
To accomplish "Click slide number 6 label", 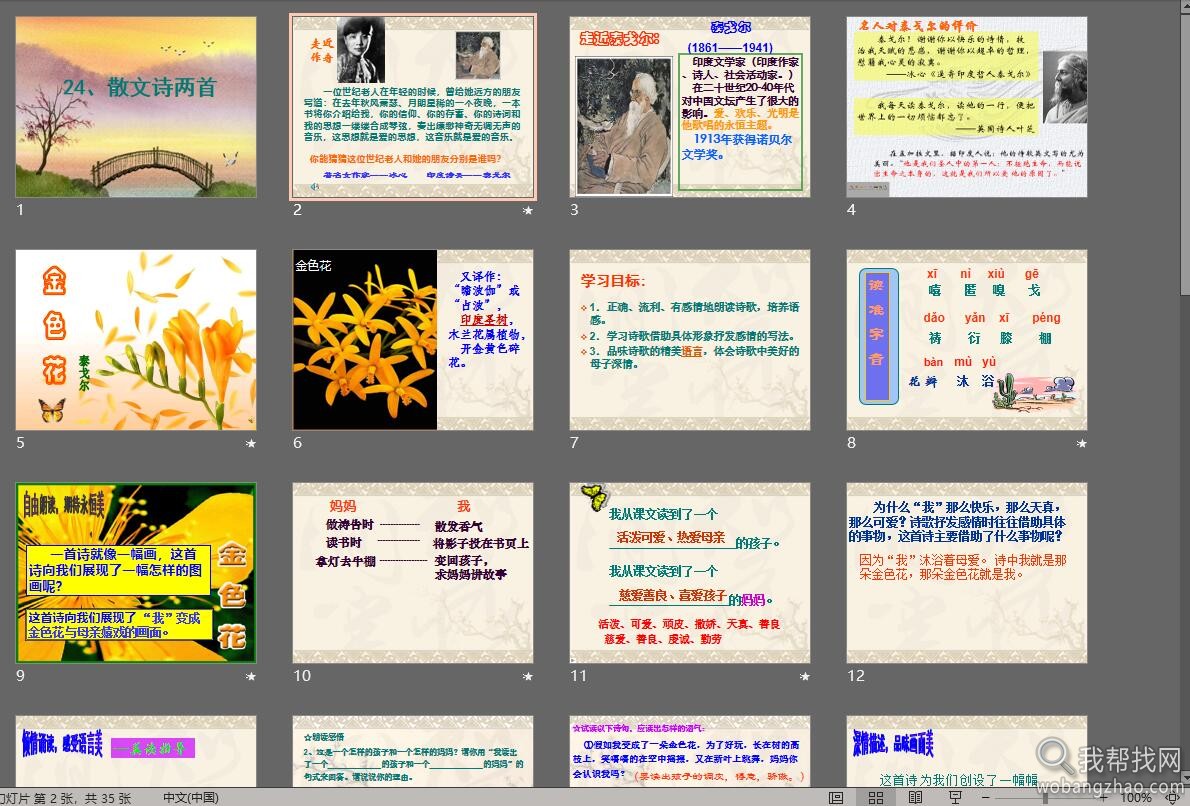I will (298, 442).
